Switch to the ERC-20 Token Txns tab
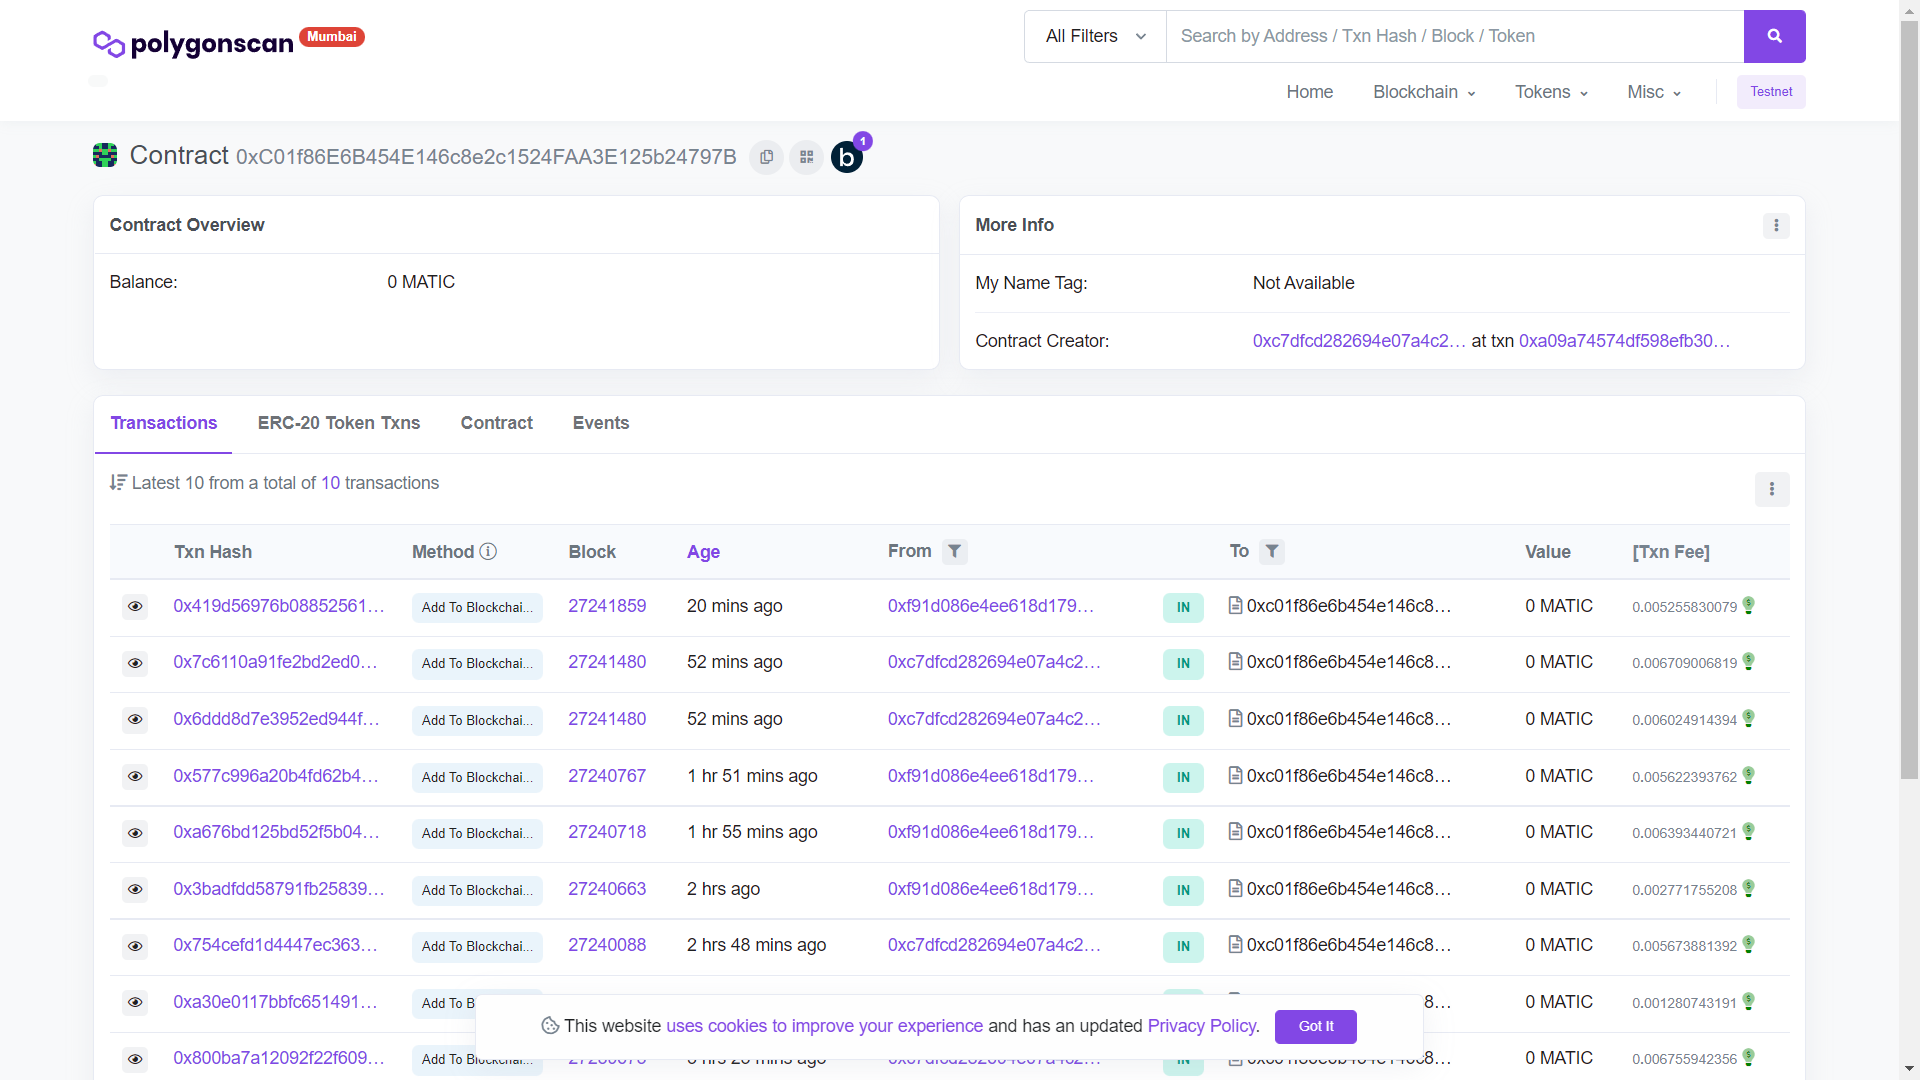Screen dimensions: 1920x1080 coord(338,423)
